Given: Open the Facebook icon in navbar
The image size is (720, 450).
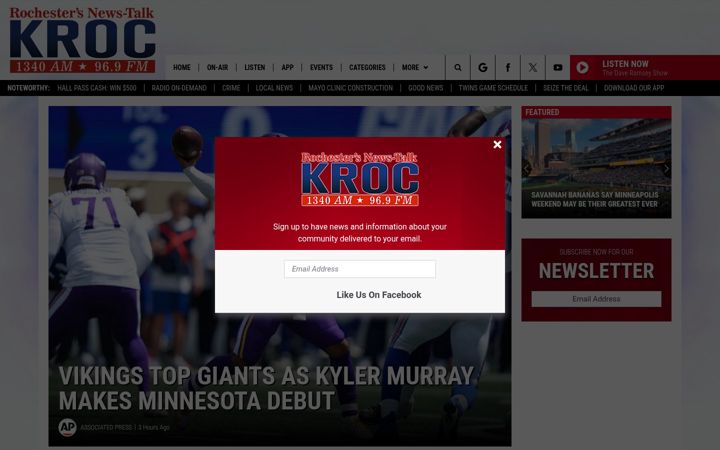Looking at the screenshot, I should pyautogui.click(x=508, y=68).
